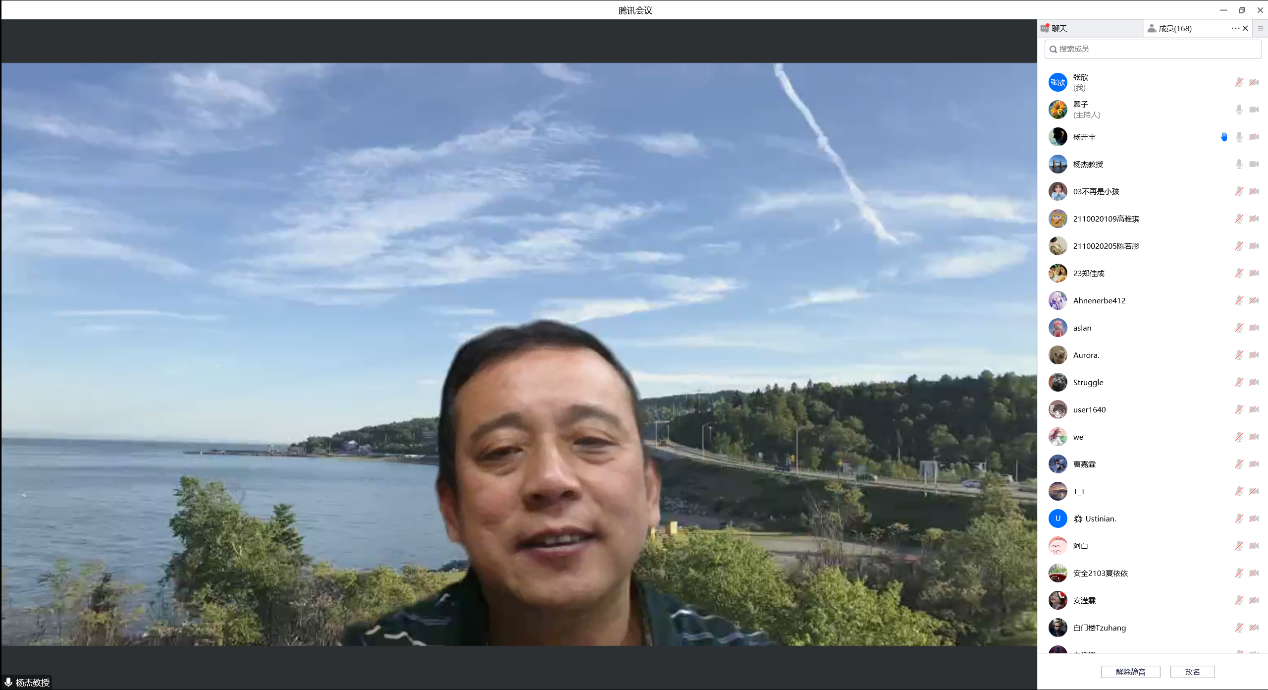Click the muted mic icon for Struggle

tap(1239, 382)
